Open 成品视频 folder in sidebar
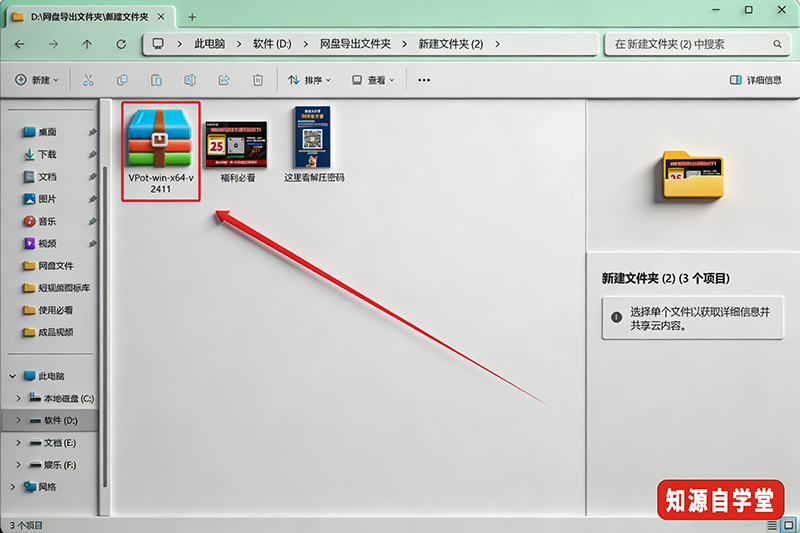800x533 pixels. 48,333
